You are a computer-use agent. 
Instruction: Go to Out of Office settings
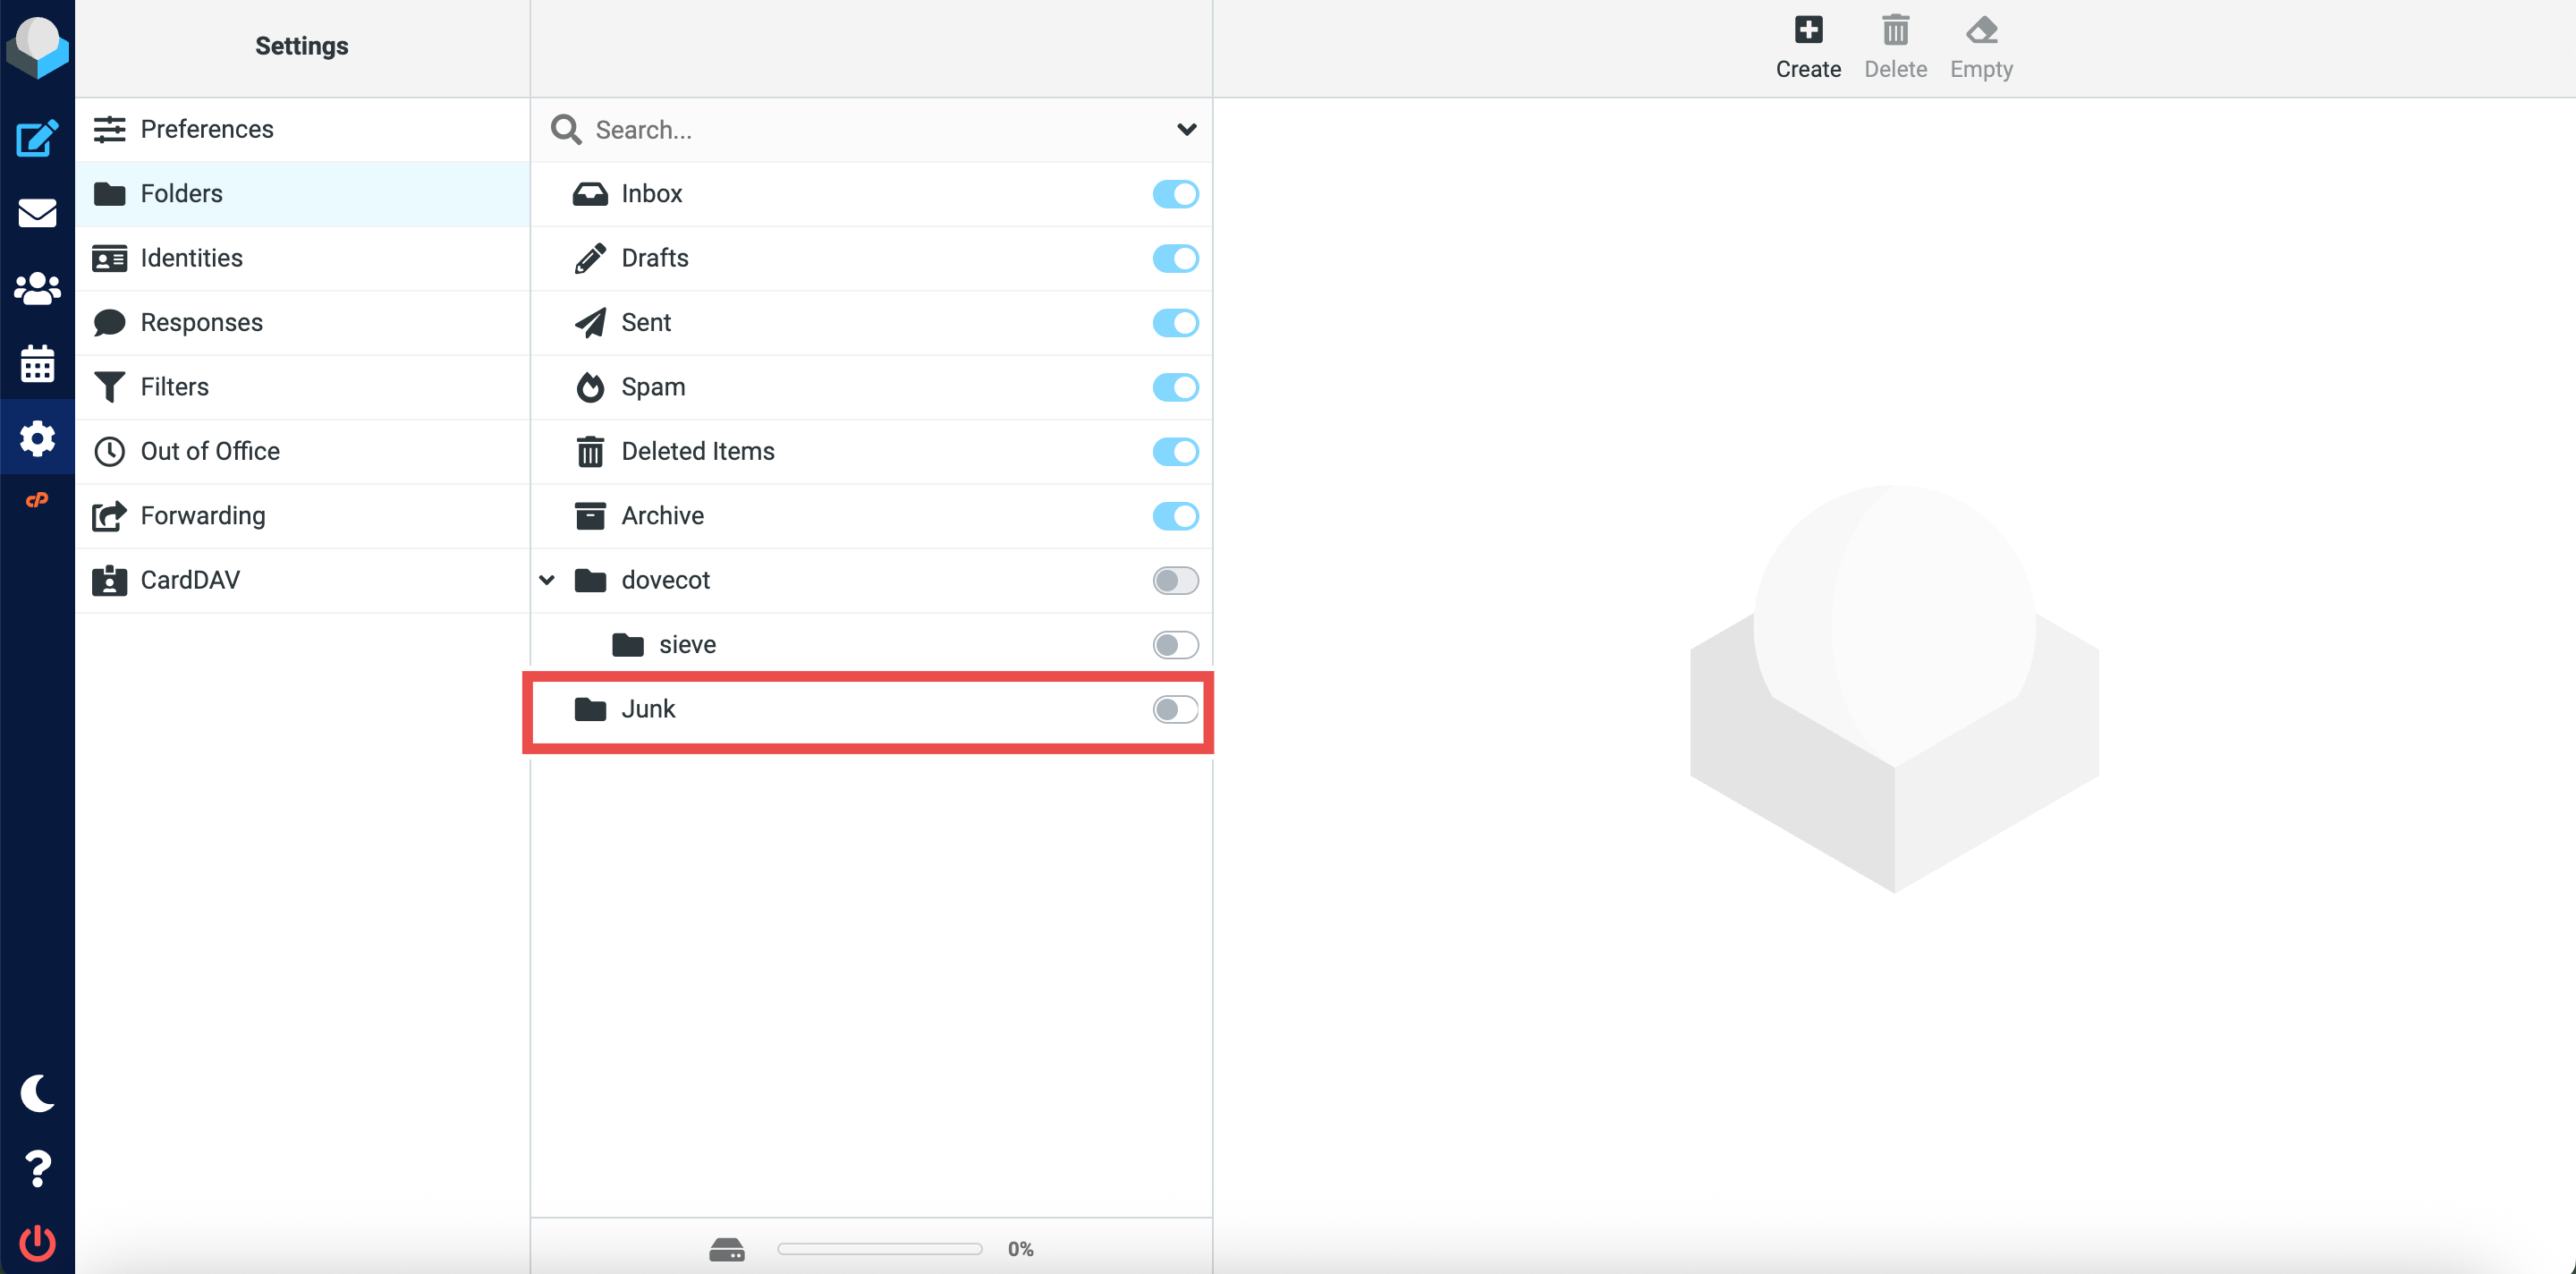(209, 451)
